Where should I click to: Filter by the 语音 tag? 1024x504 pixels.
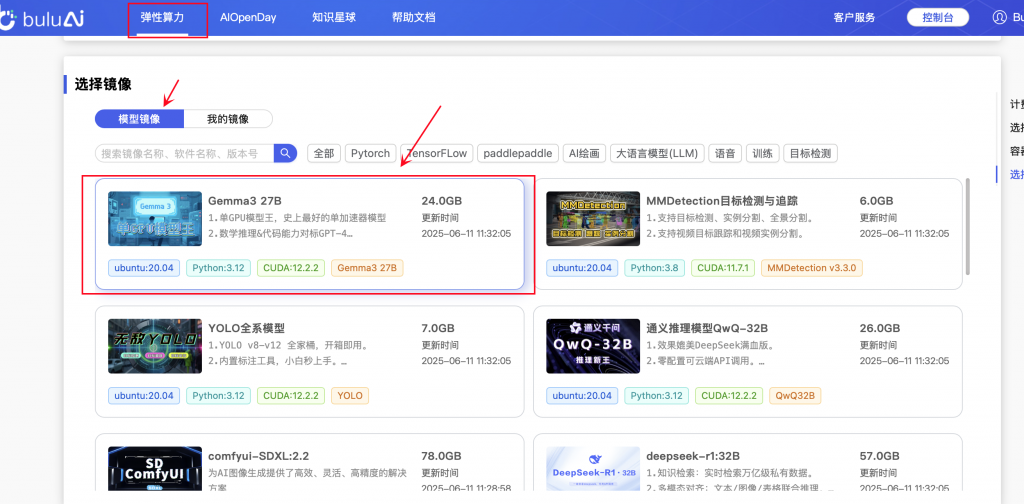coord(725,153)
